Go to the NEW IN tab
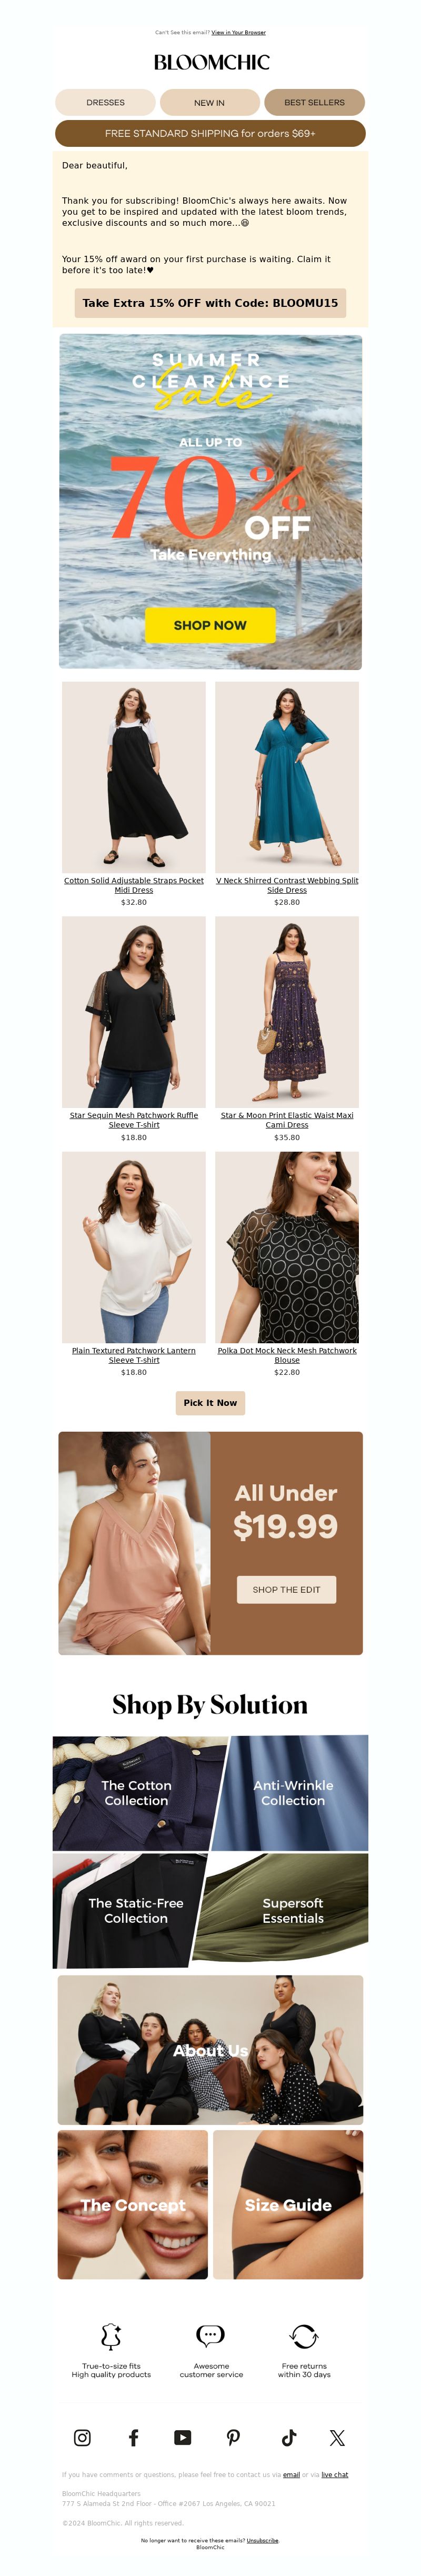The image size is (421, 2576). click(209, 102)
